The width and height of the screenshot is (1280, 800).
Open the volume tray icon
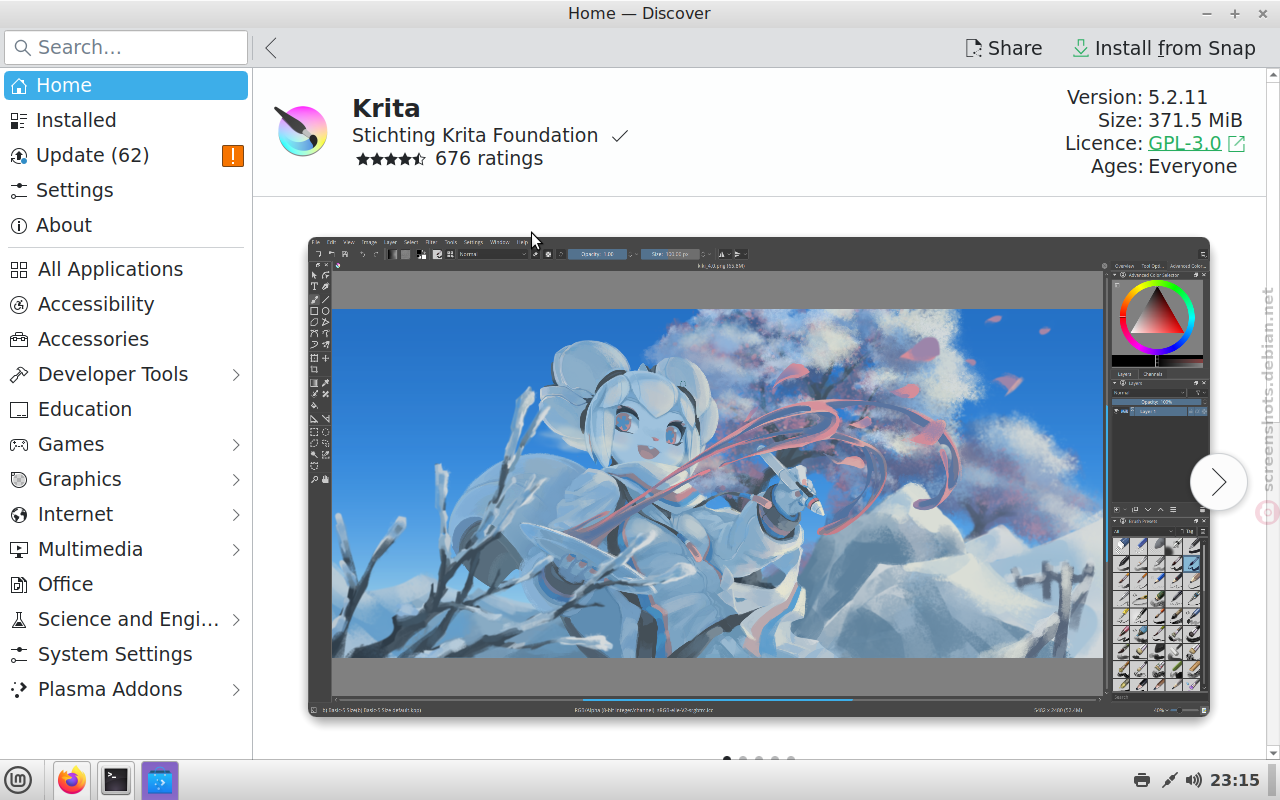pos(1193,780)
